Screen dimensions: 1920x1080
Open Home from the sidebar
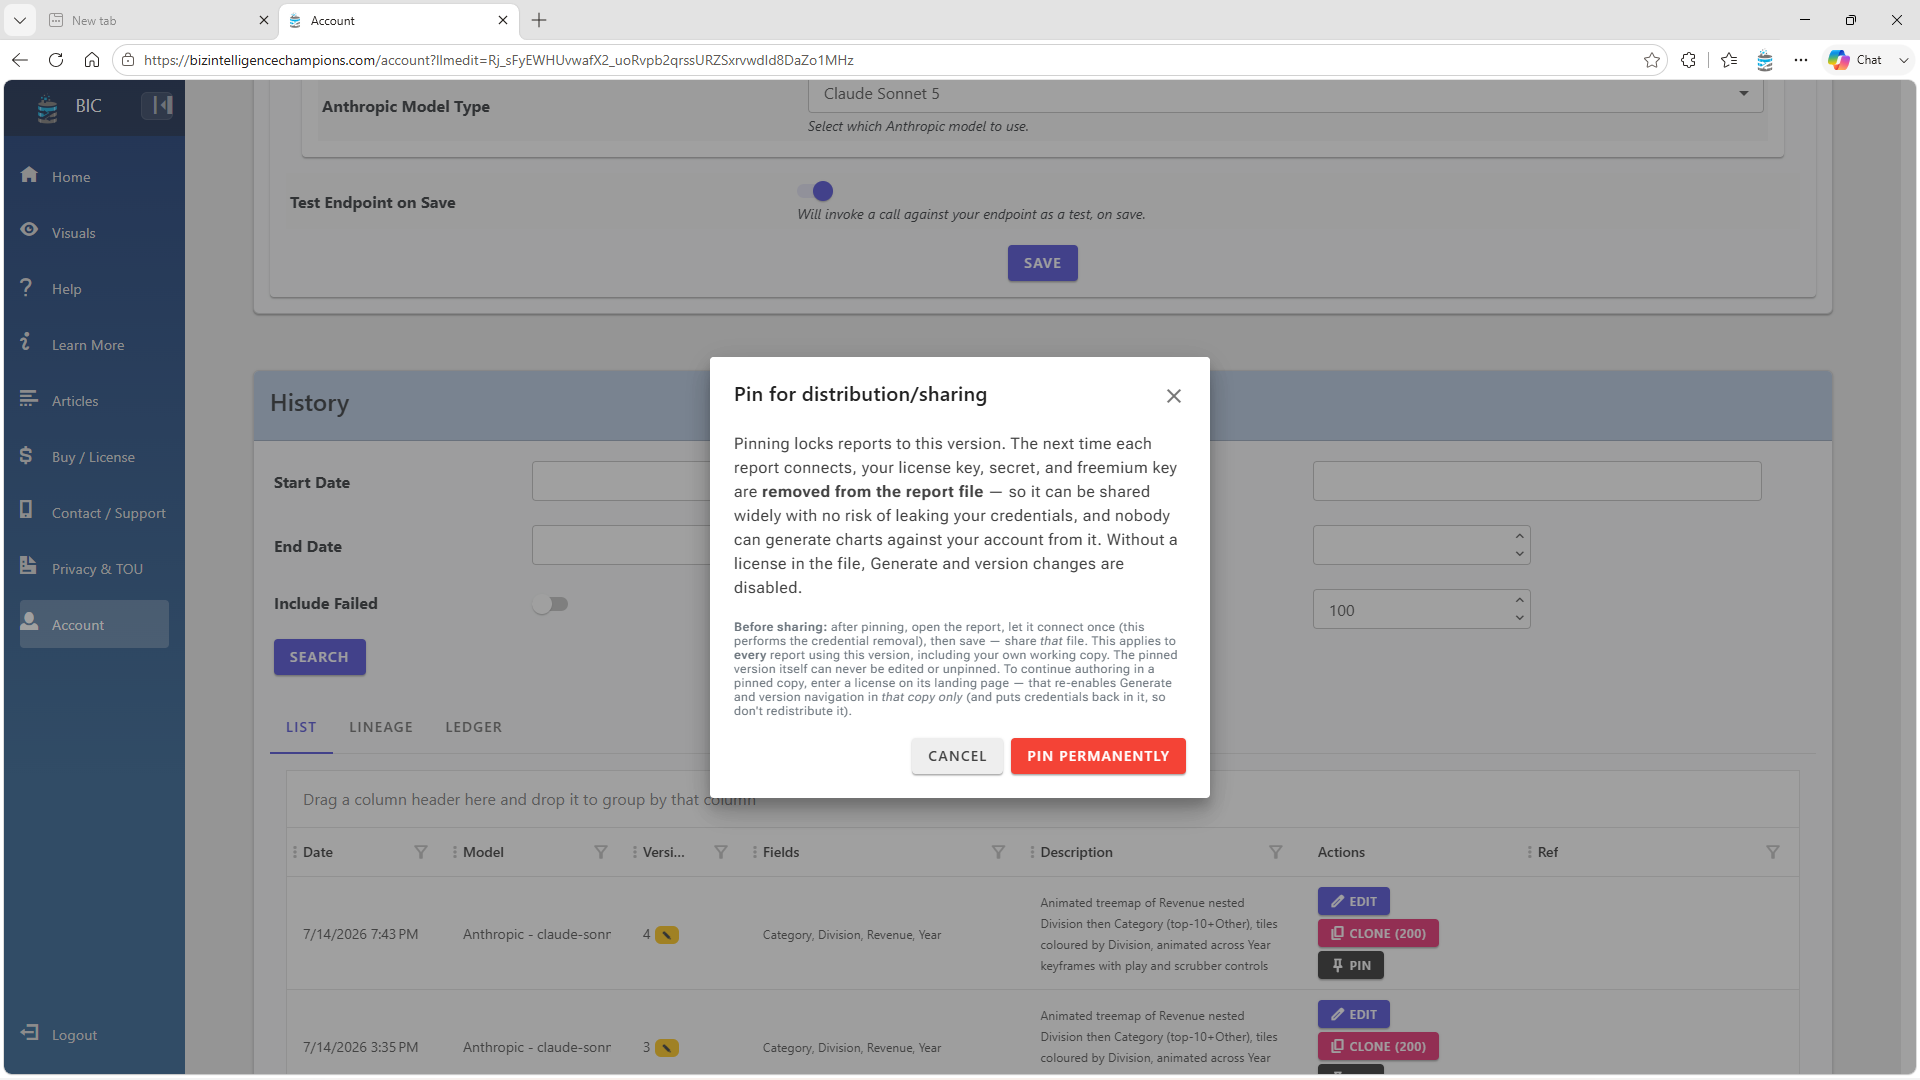(71, 177)
